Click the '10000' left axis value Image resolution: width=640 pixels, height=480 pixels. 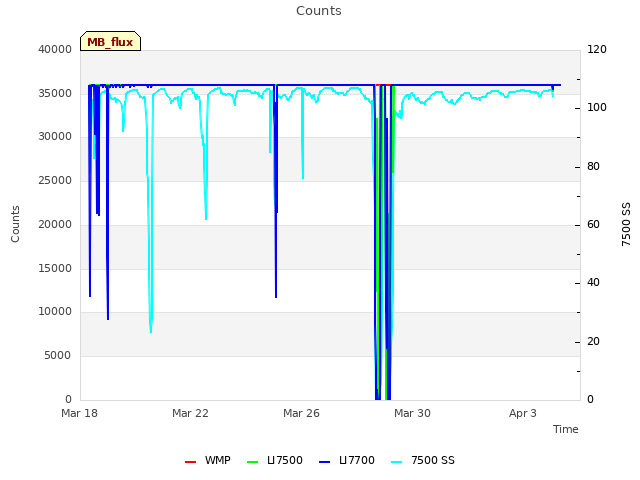click(55, 311)
